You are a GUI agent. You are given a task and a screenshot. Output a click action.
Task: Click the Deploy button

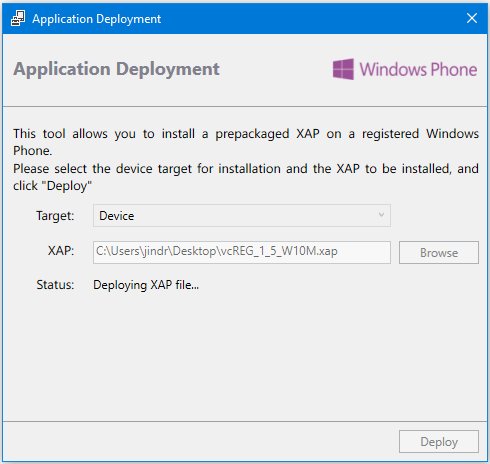(x=439, y=442)
